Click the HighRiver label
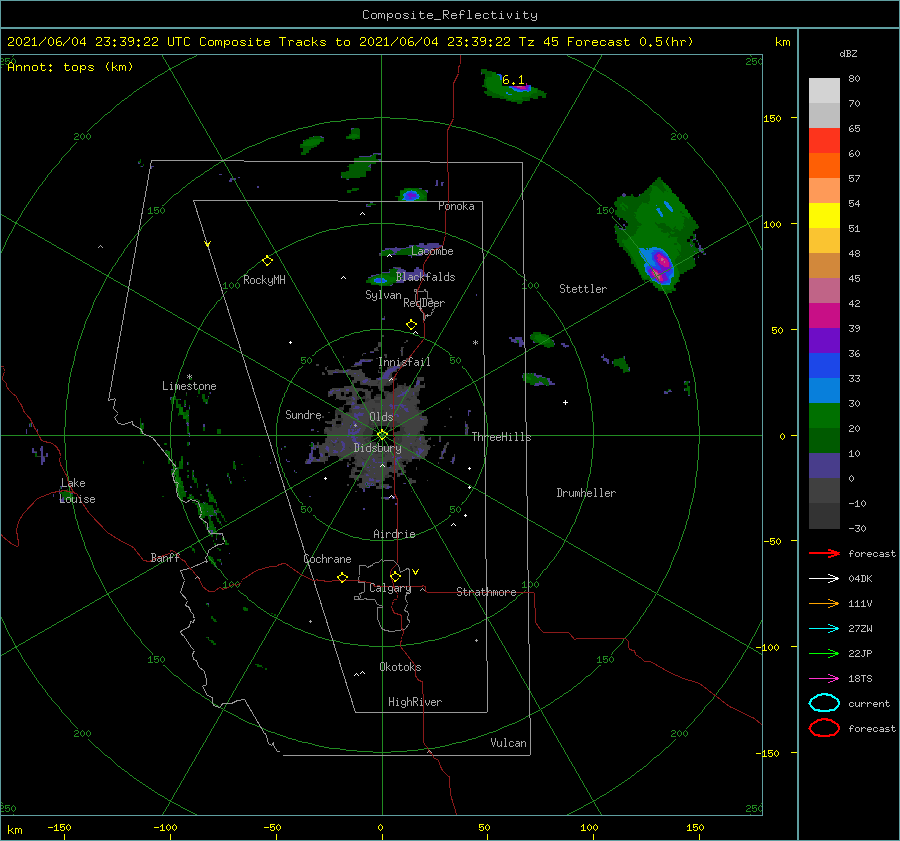 point(415,702)
